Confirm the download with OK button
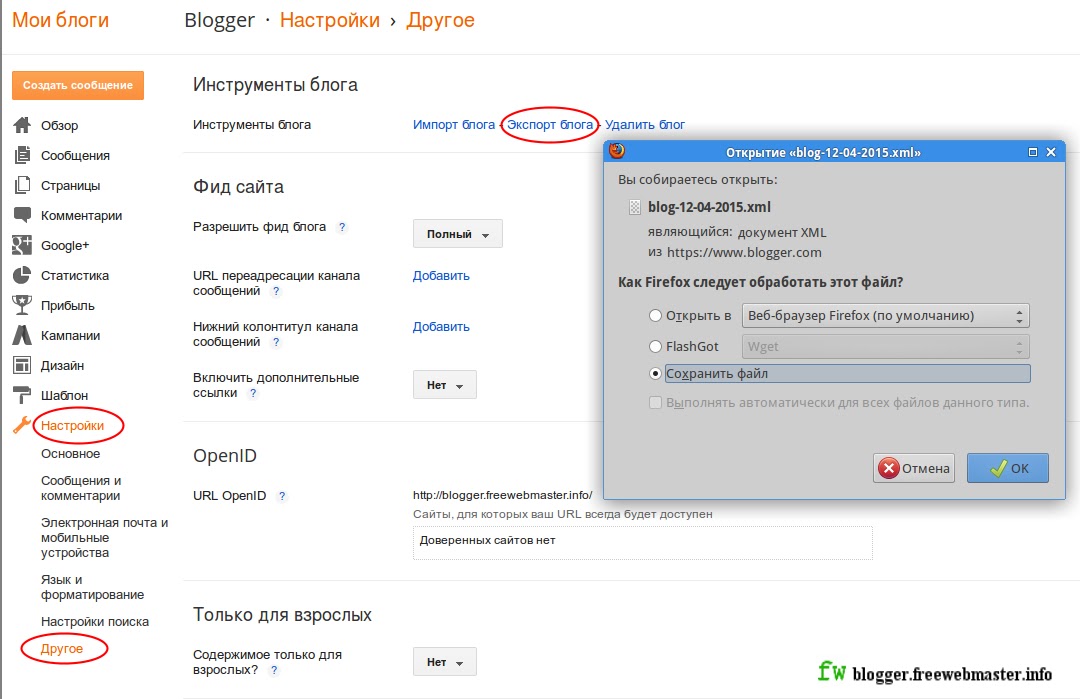Viewport: 1080px width, 699px height. [1008, 468]
